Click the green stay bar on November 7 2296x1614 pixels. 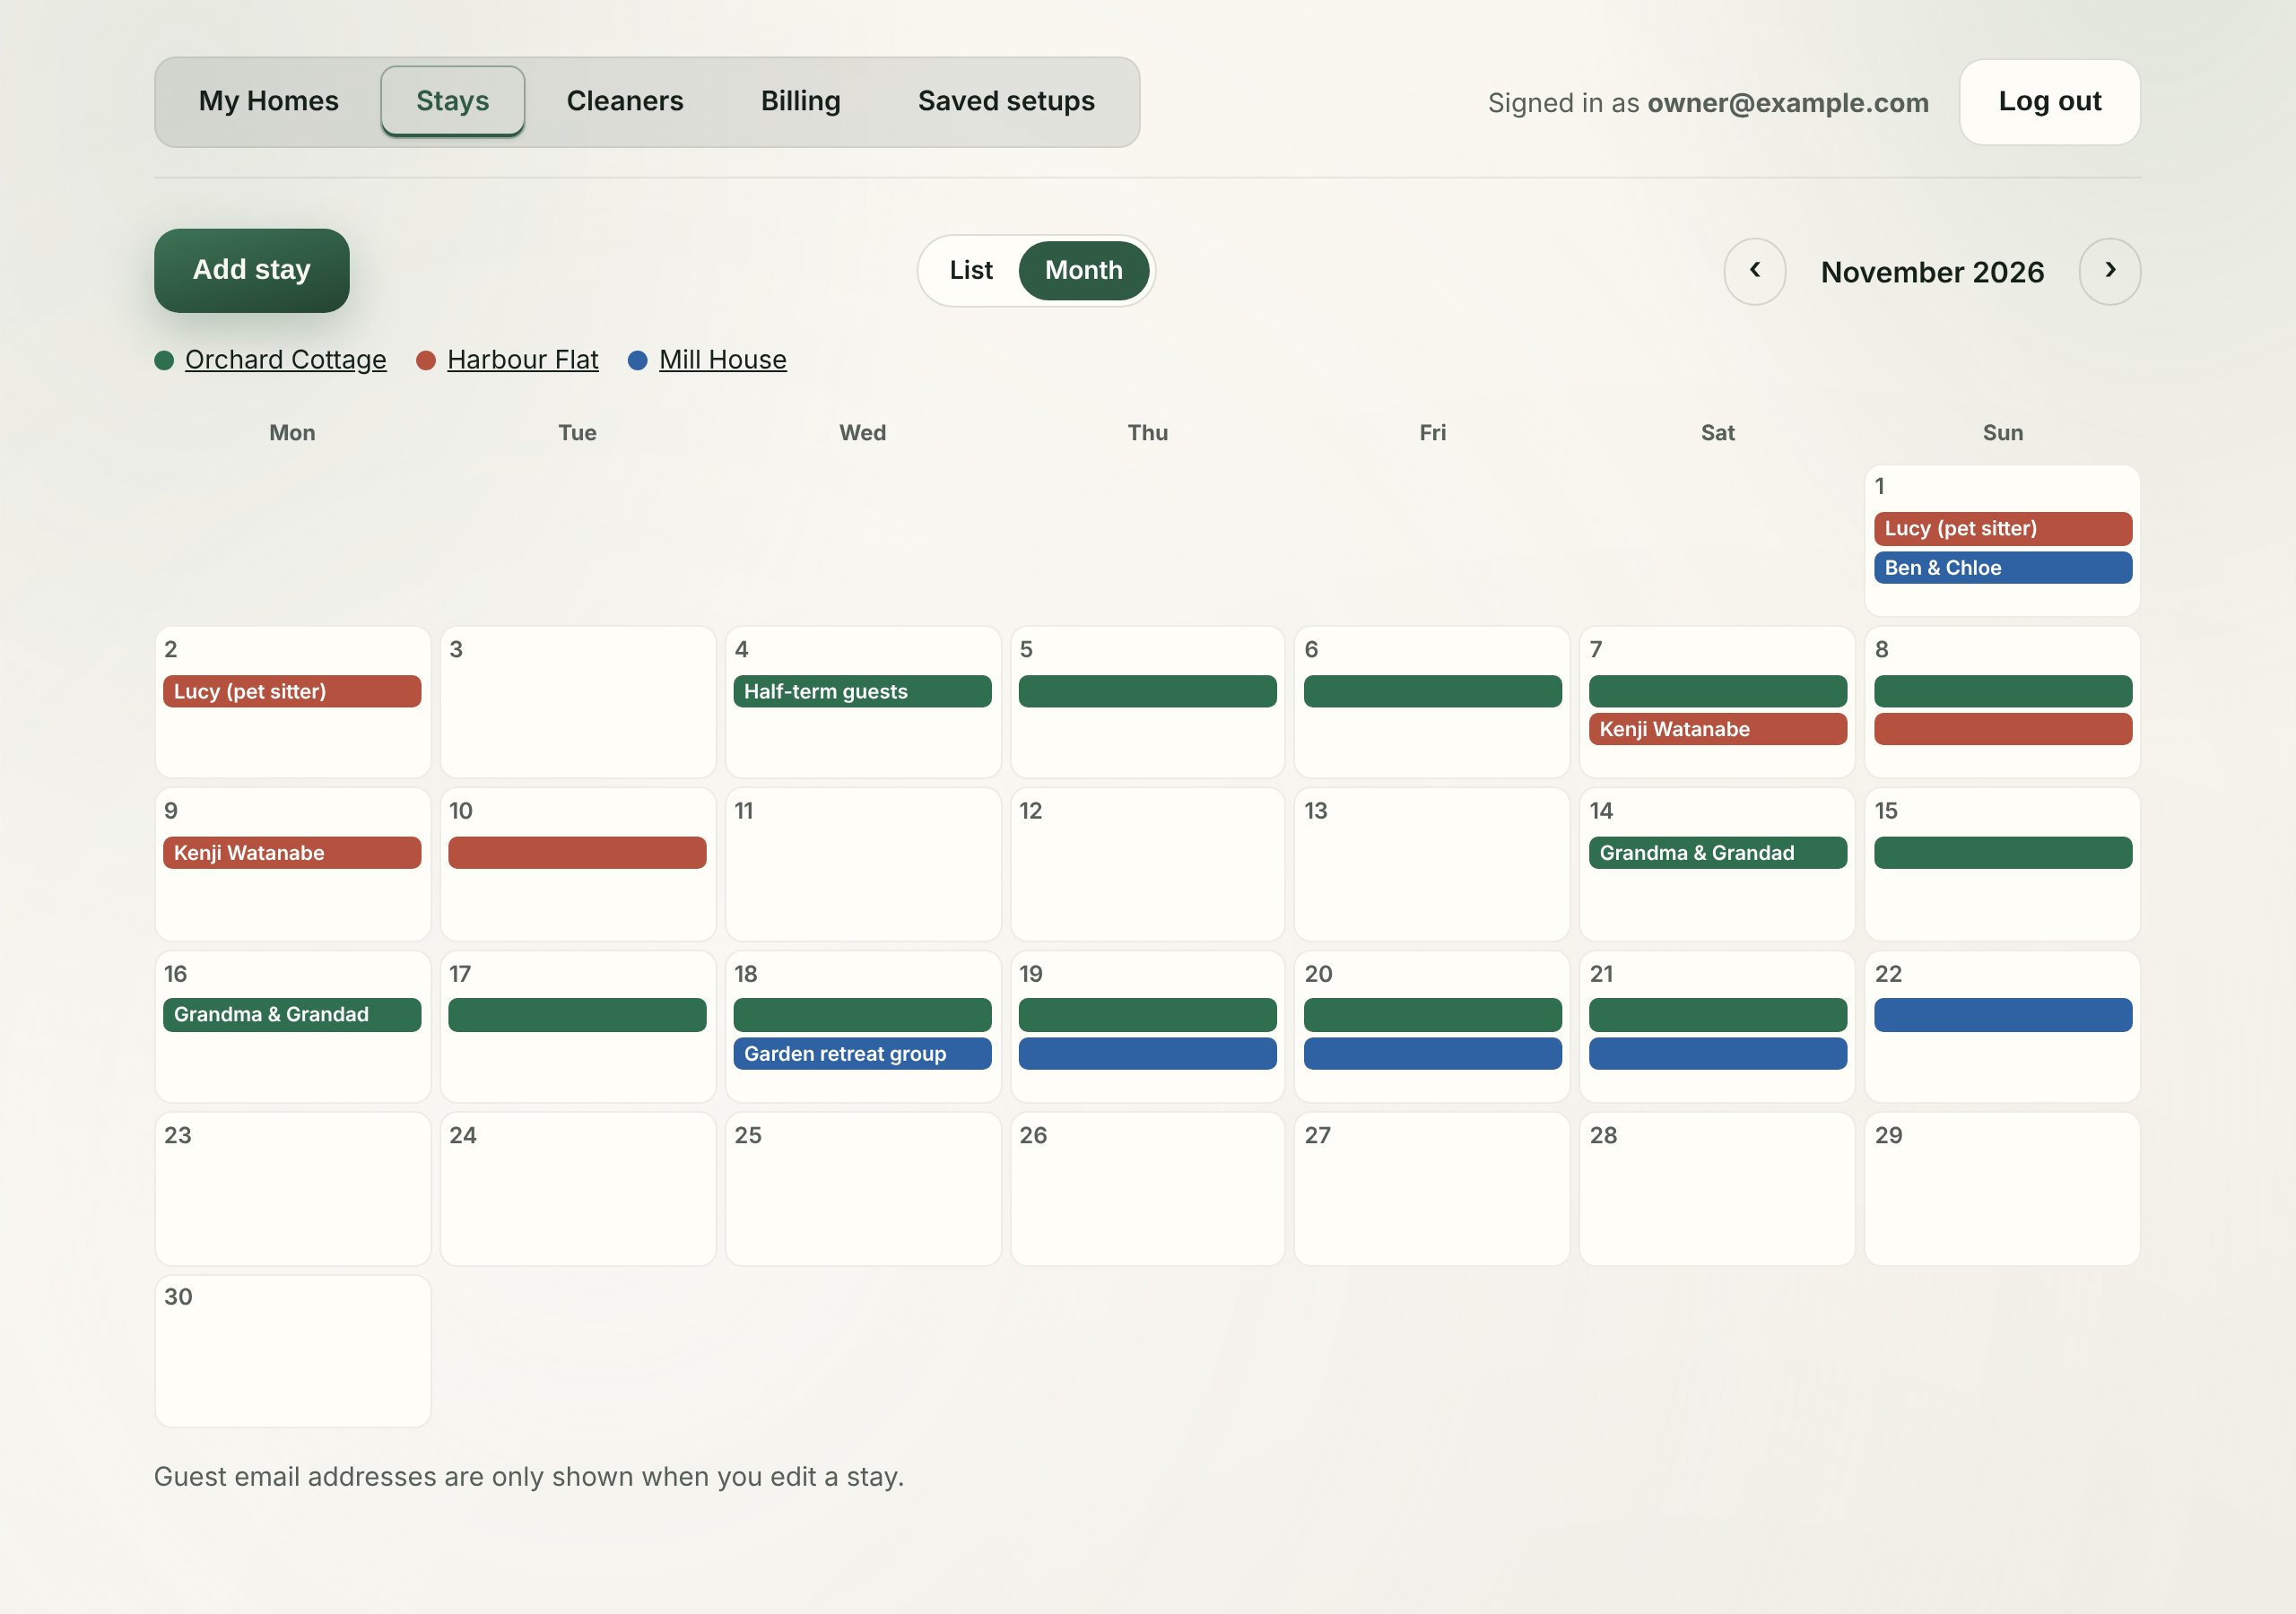(1717, 691)
